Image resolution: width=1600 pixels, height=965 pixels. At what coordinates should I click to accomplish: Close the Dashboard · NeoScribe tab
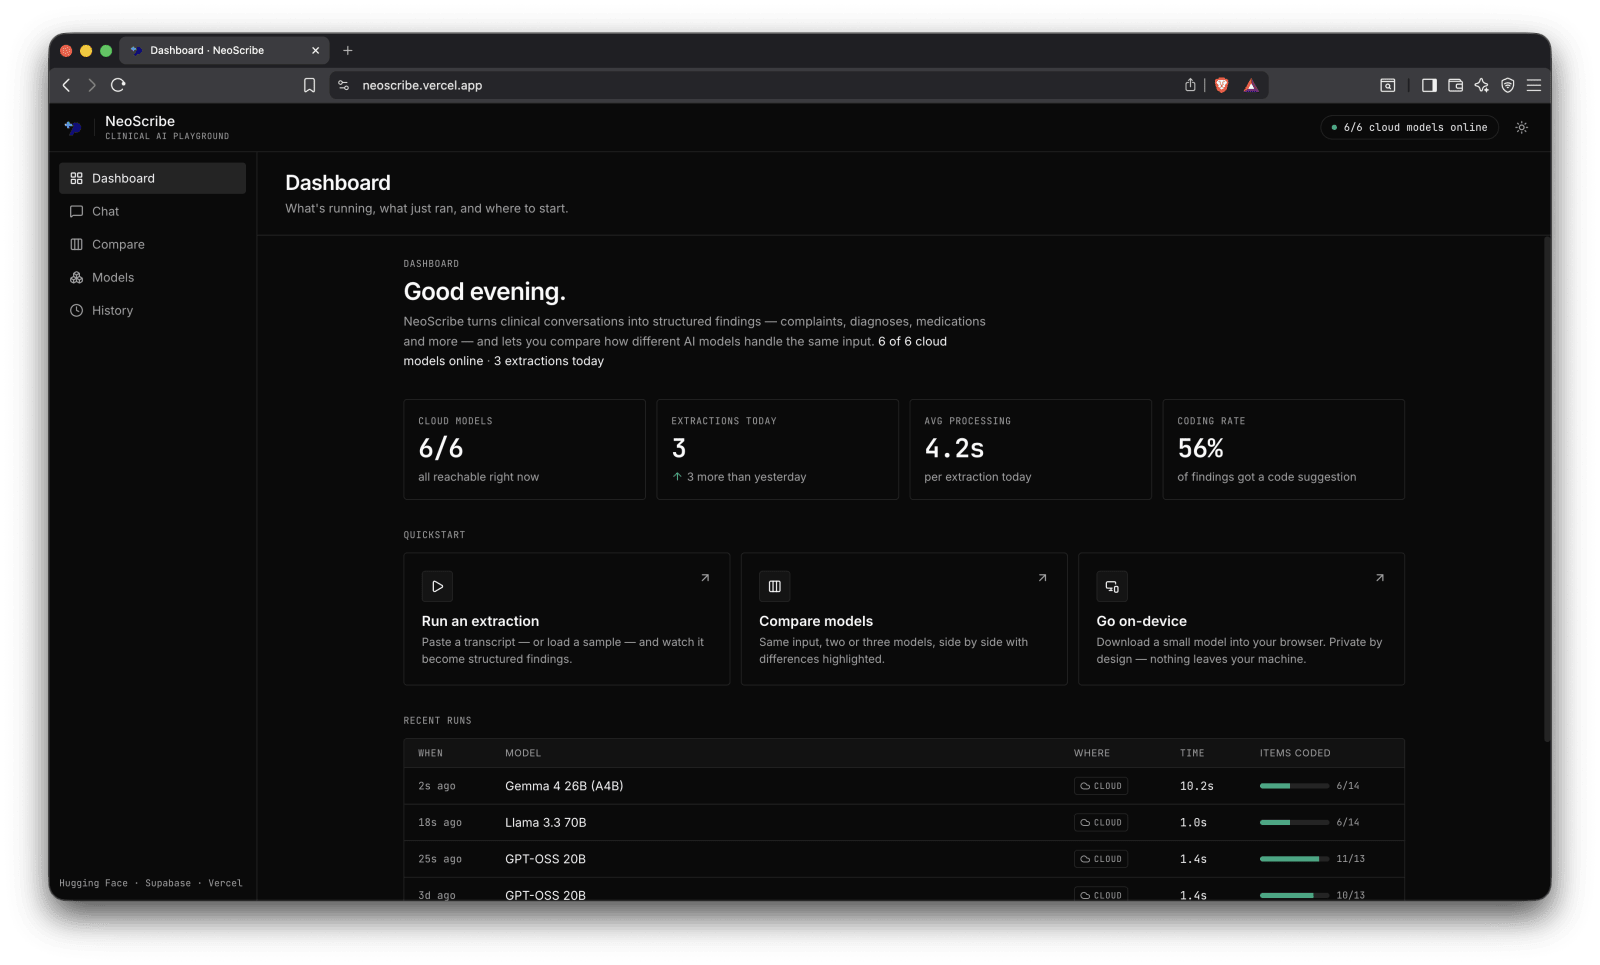tap(316, 50)
